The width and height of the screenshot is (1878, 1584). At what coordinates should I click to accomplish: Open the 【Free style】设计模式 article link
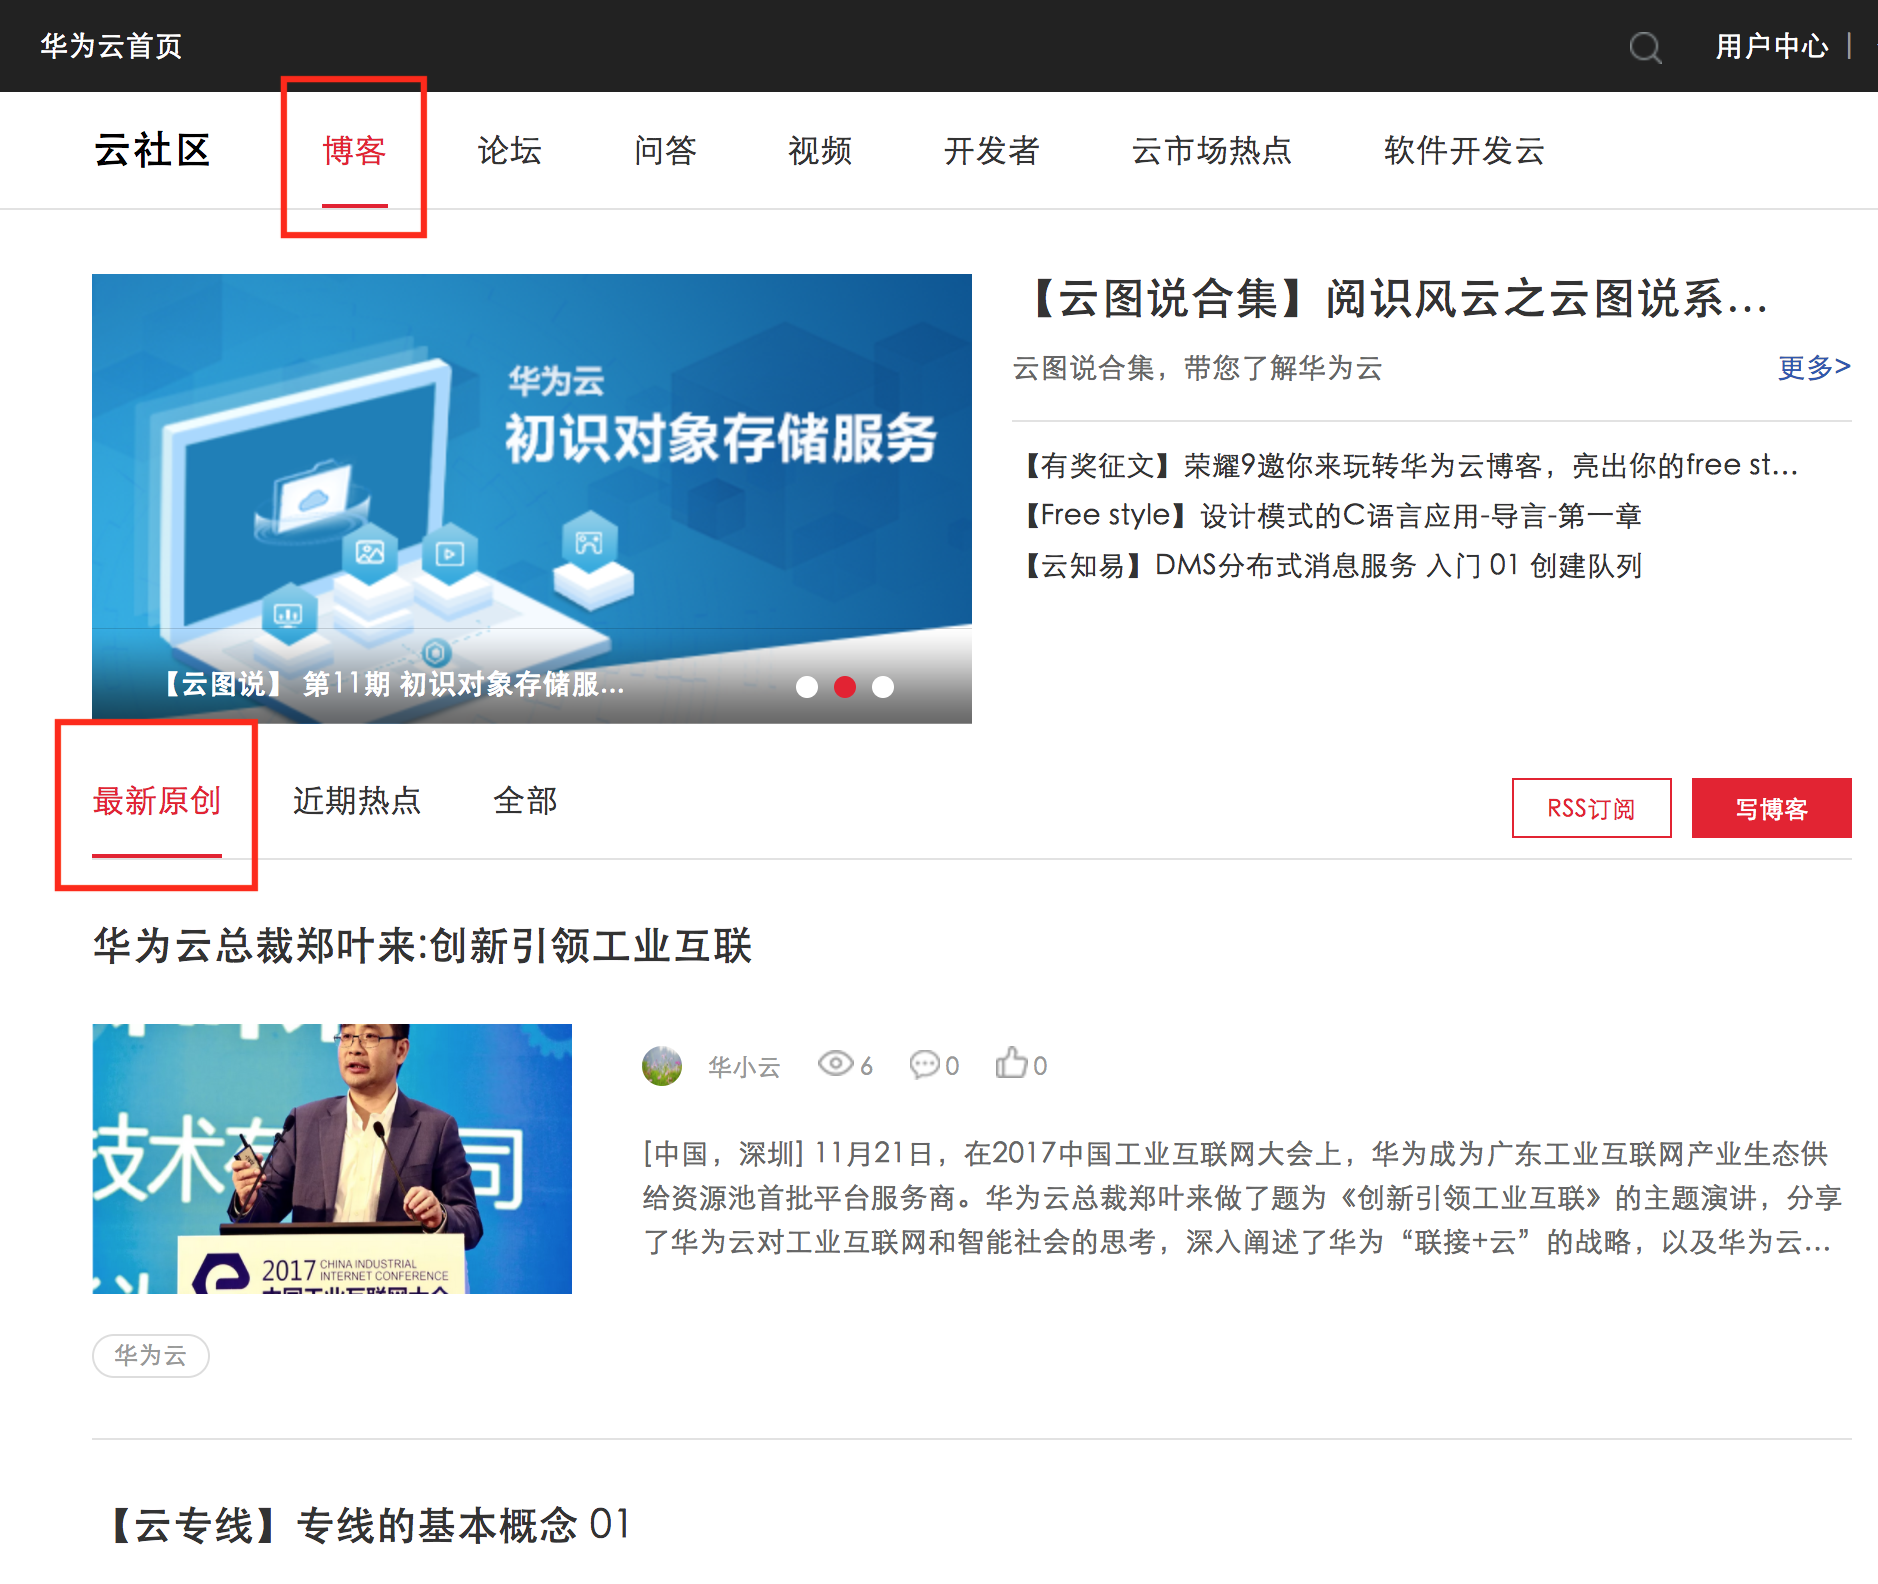click(1328, 516)
